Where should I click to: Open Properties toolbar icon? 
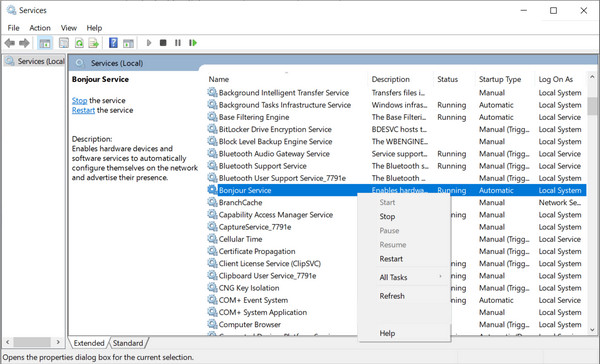pyautogui.click(x=64, y=43)
